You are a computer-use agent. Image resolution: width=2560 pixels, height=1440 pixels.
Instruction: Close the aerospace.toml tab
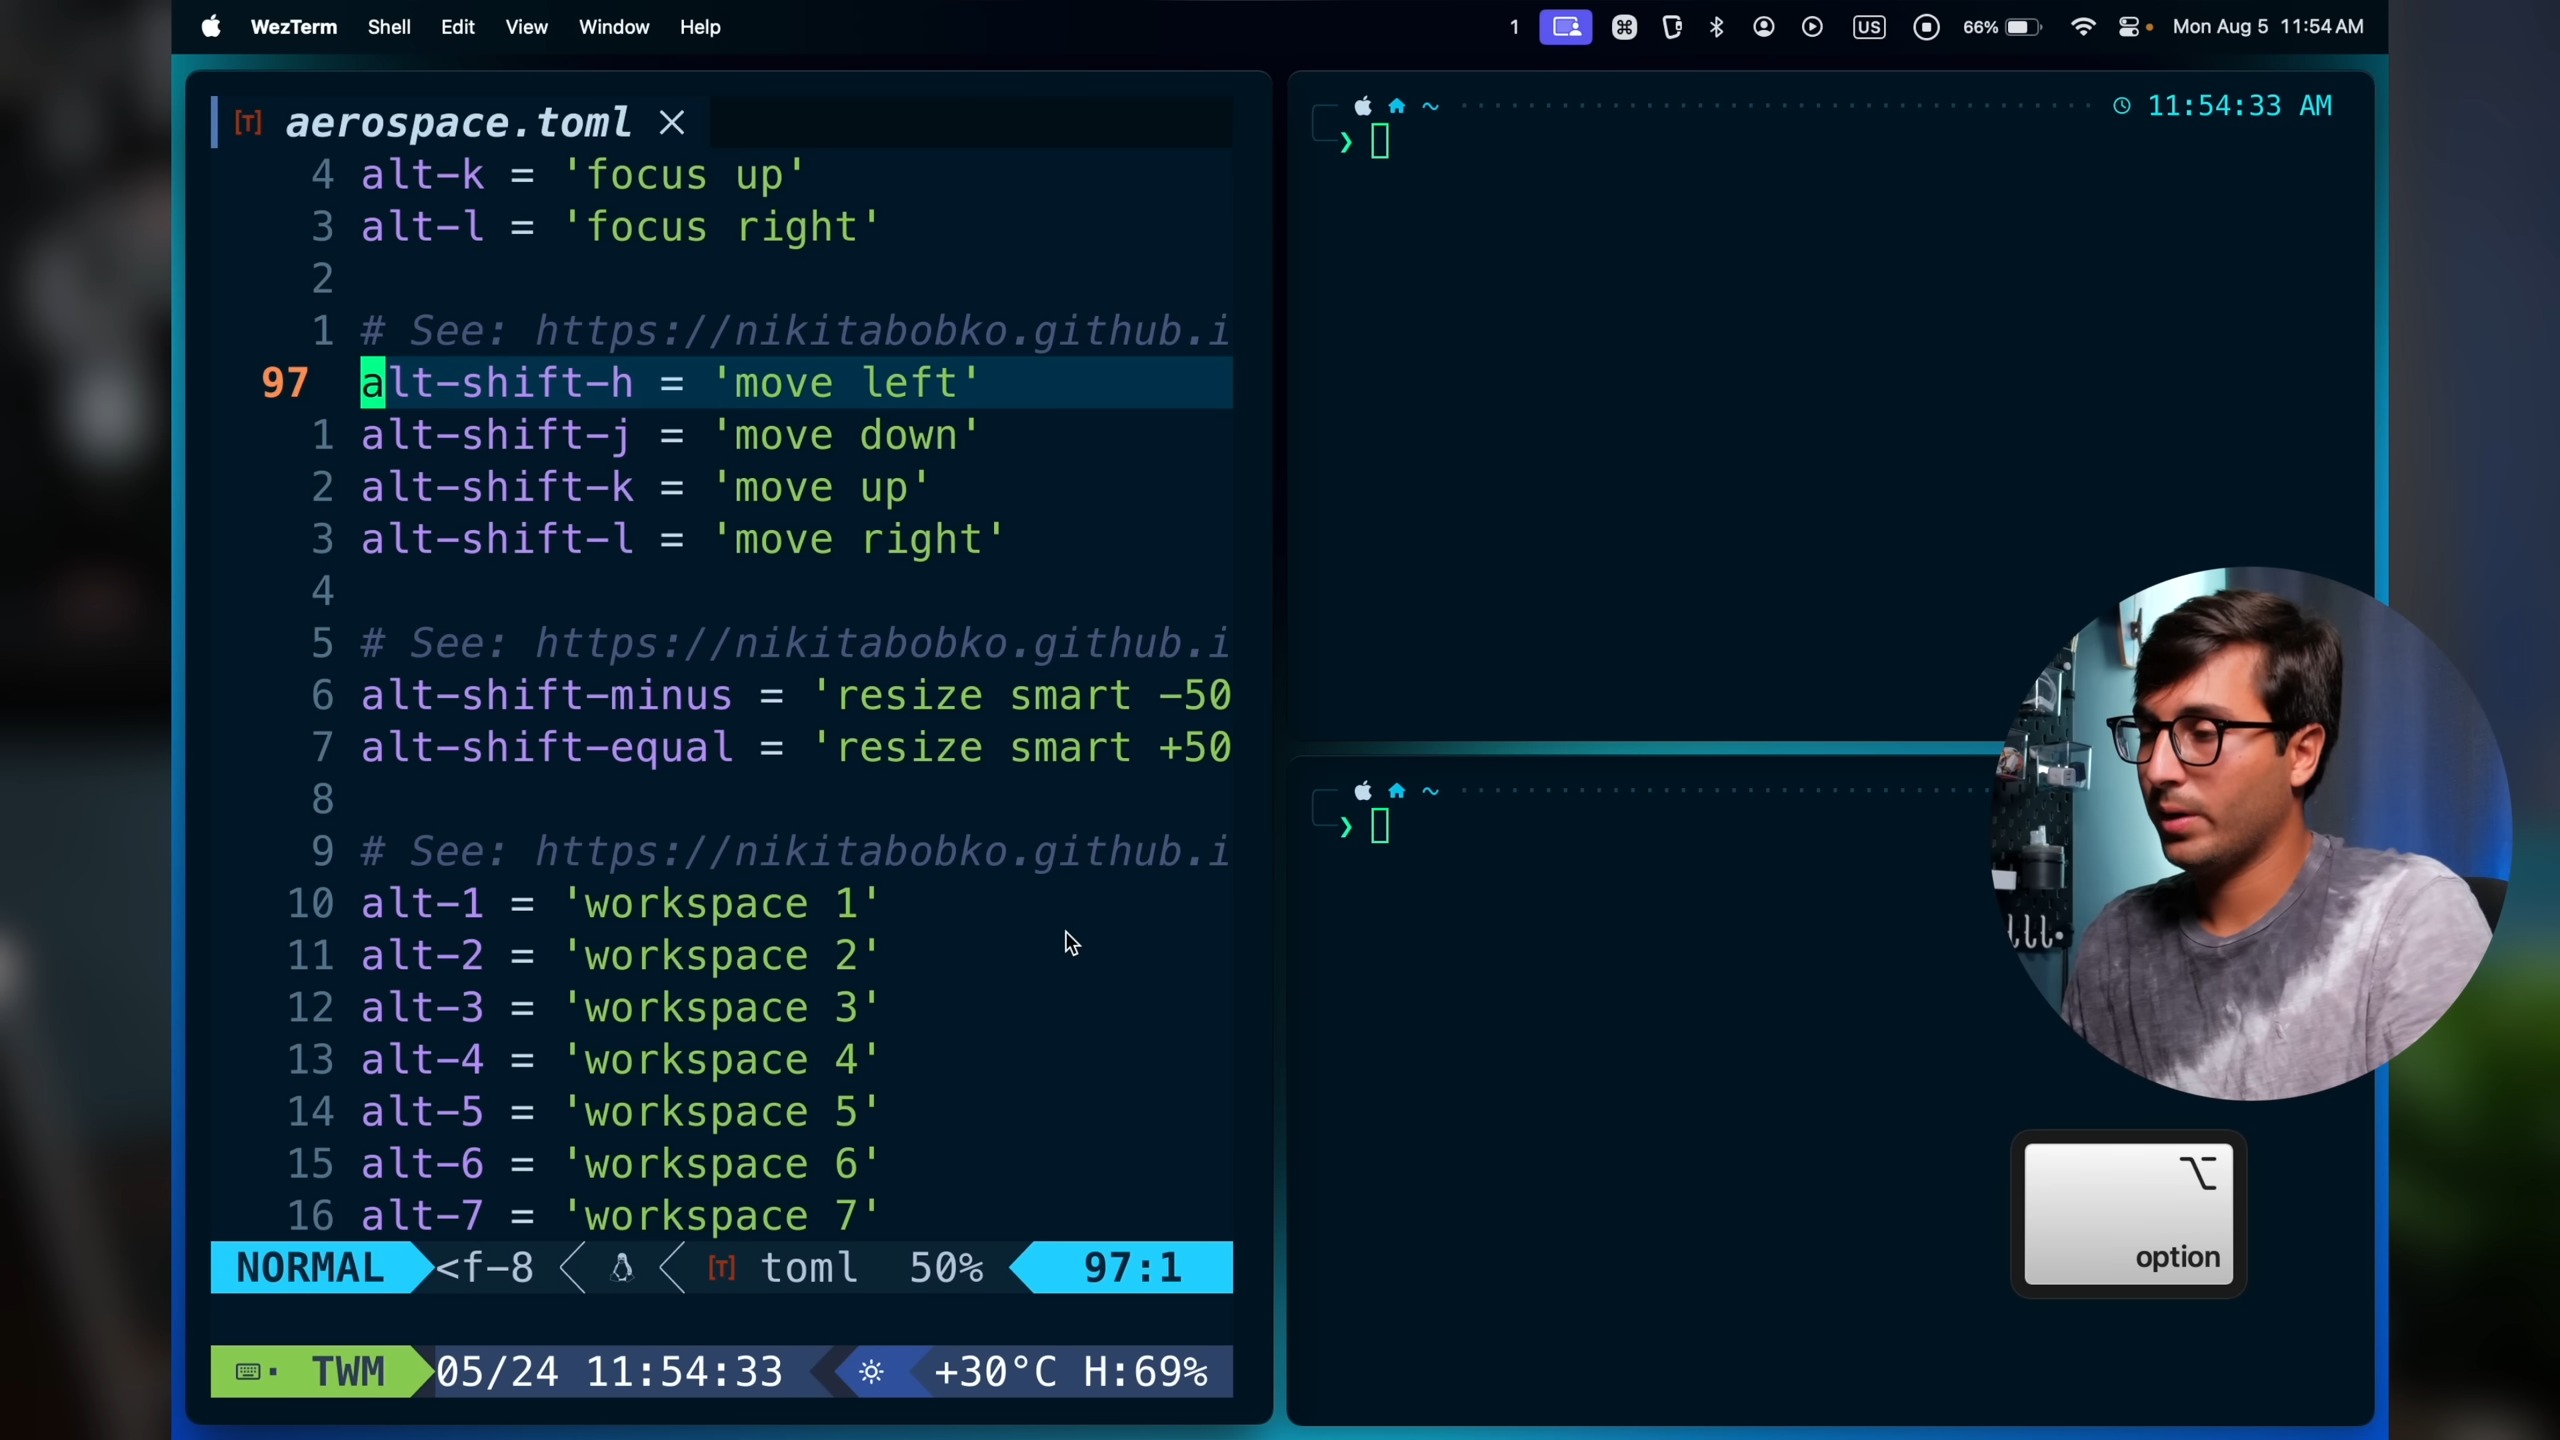pyautogui.click(x=672, y=123)
